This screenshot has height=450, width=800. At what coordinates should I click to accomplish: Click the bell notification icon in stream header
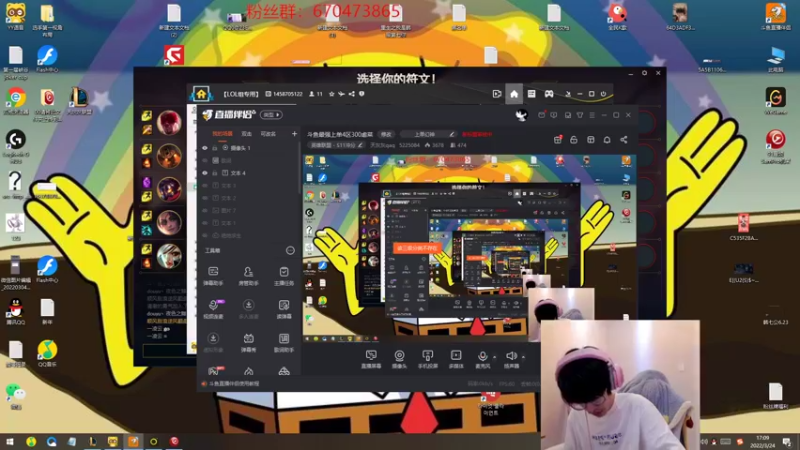[x=607, y=140]
